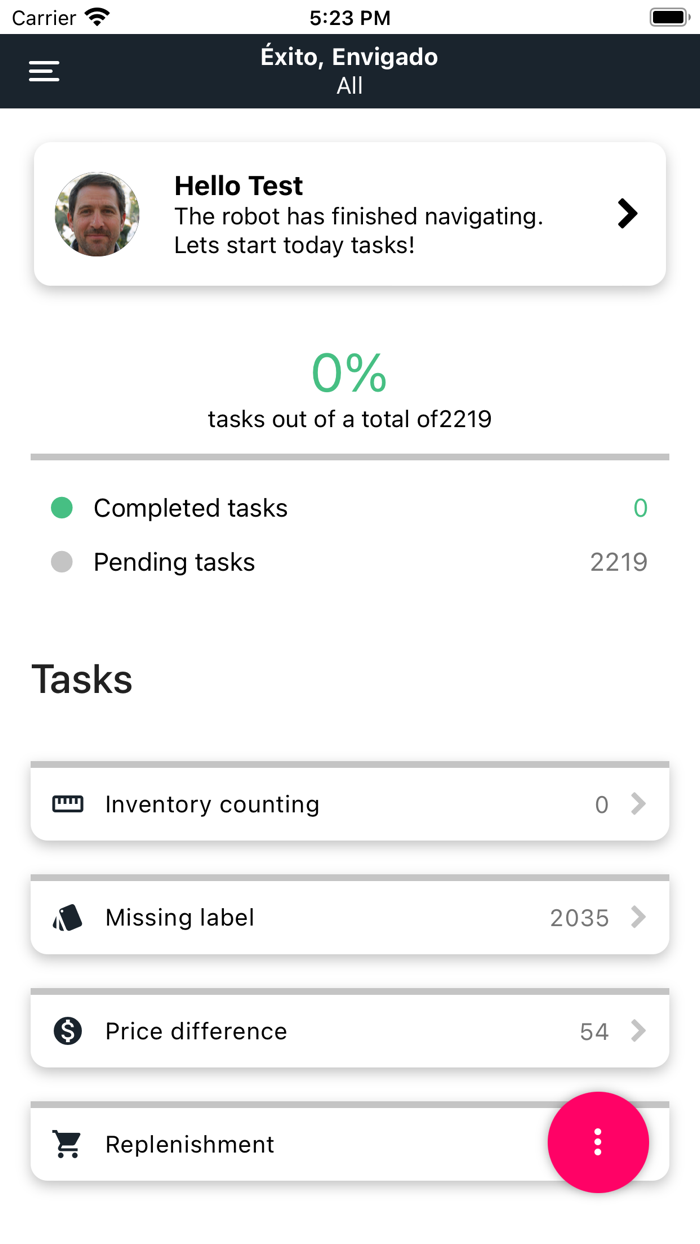Open Pending tasks showing 2219
Viewport: 700px width, 1244px height.
click(619, 562)
